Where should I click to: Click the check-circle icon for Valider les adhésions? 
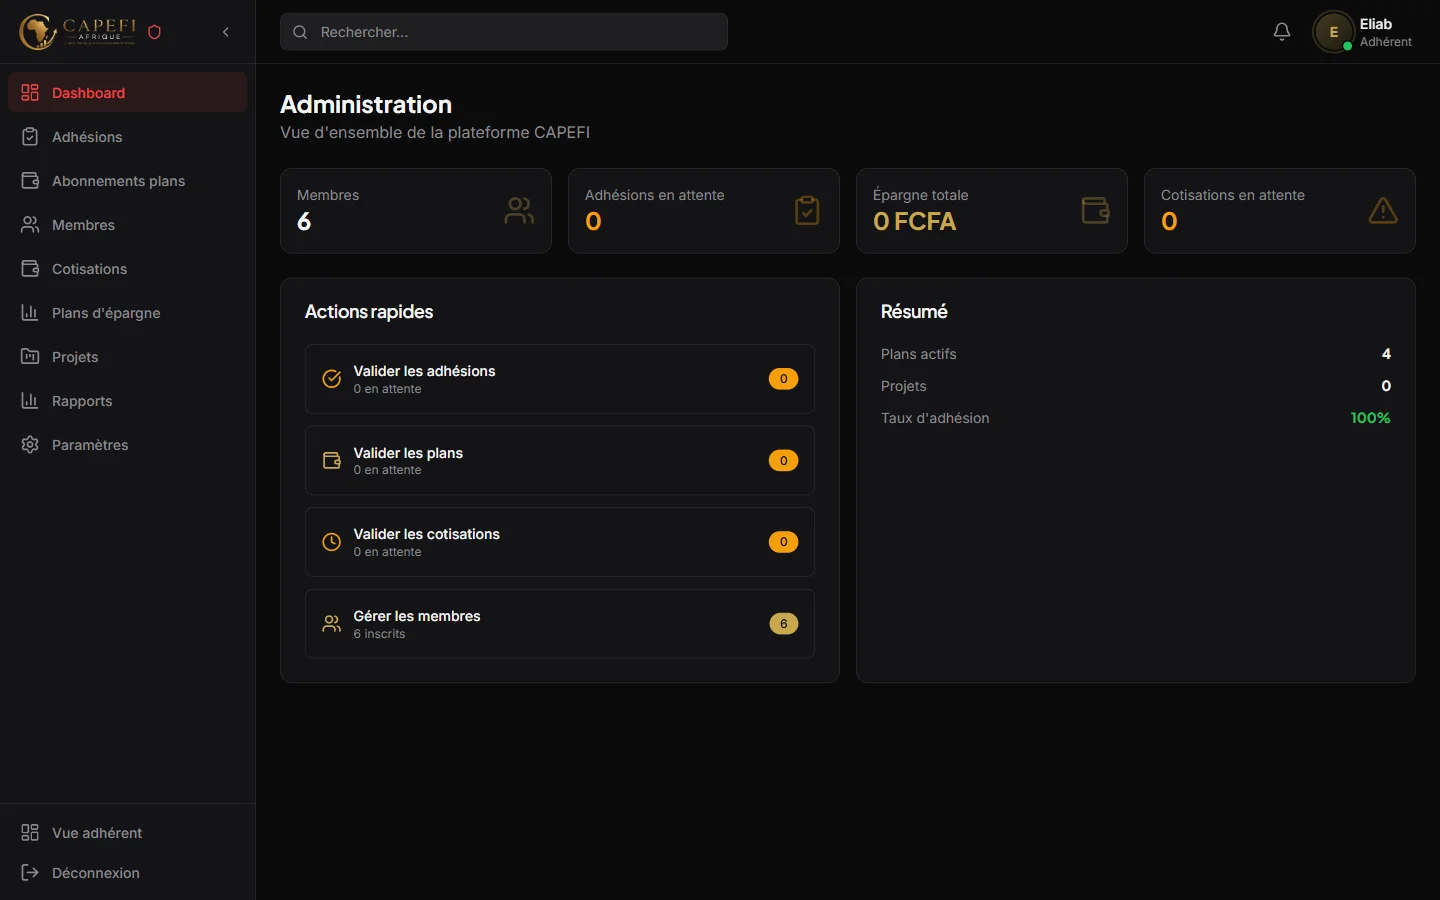[x=332, y=379]
